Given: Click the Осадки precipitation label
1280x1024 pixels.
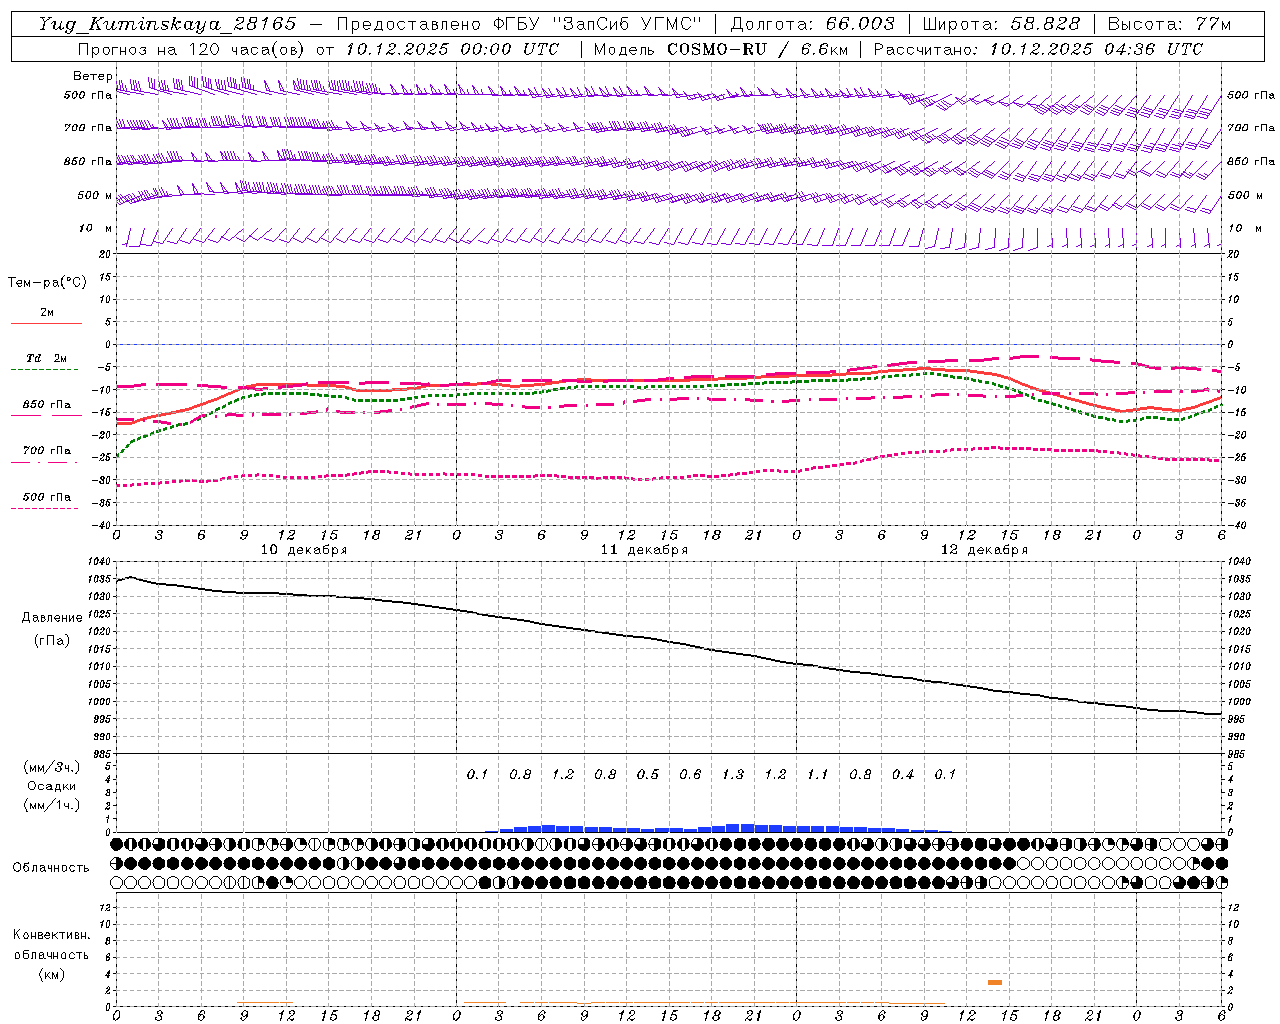Looking at the screenshot, I should click(x=51, y=786).
